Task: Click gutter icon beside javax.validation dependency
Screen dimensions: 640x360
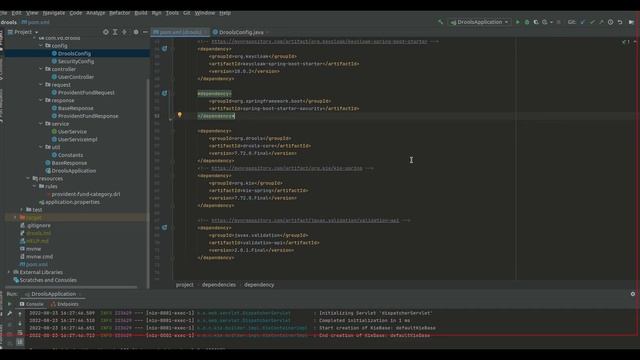Action: tap(164, 228)
